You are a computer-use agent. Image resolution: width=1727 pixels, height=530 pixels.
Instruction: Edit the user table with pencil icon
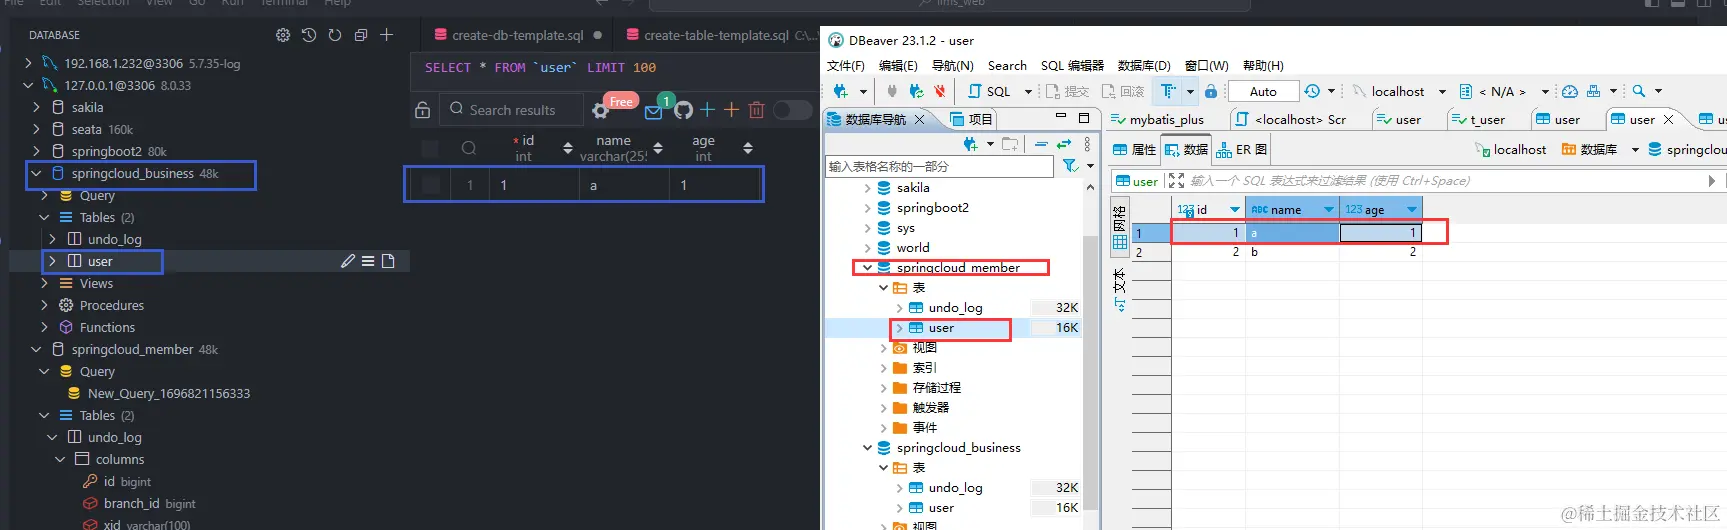348,261
